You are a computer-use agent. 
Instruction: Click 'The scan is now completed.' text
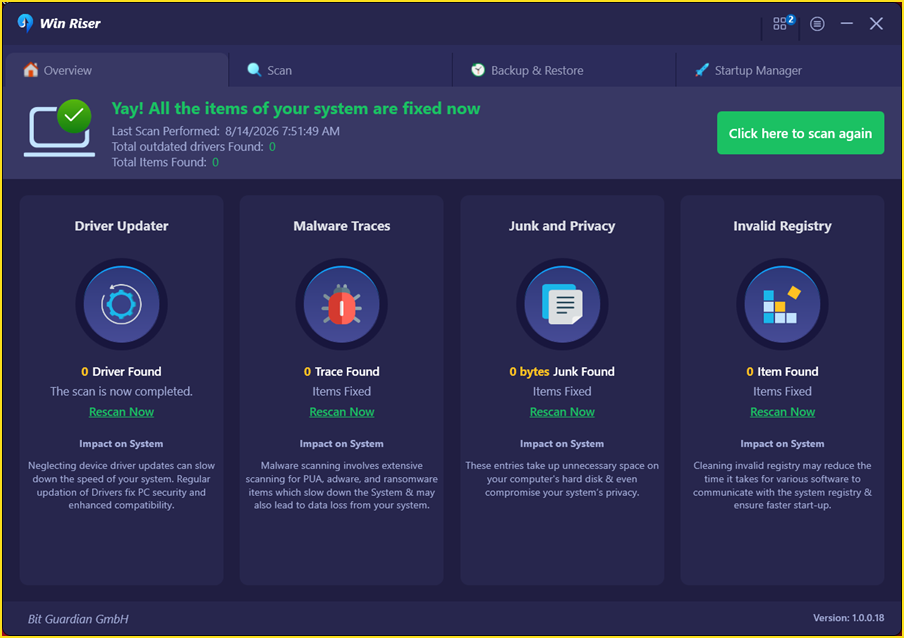tap(121, 391)
